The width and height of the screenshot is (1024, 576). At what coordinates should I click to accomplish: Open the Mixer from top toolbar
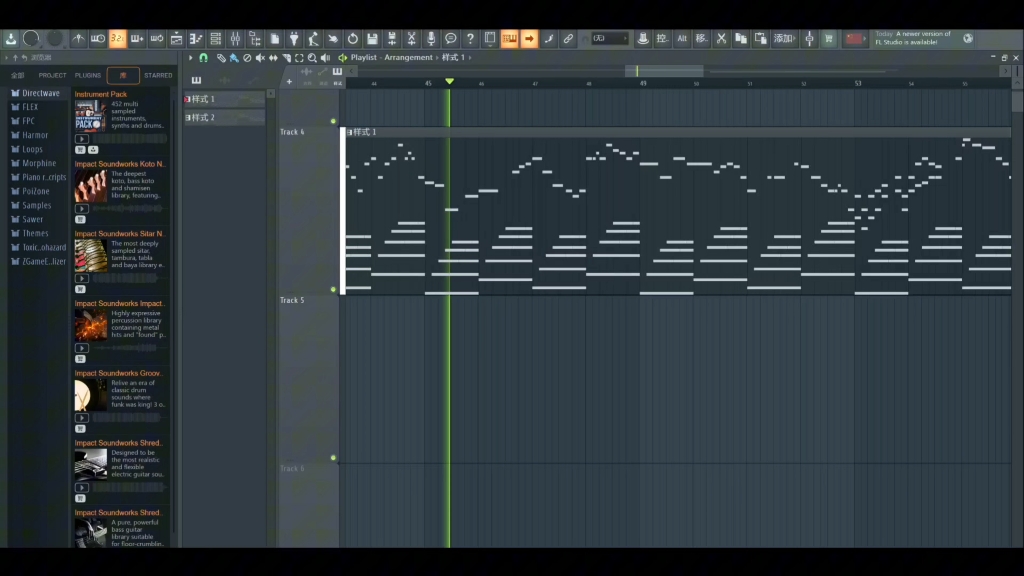(x=235, y=39)
